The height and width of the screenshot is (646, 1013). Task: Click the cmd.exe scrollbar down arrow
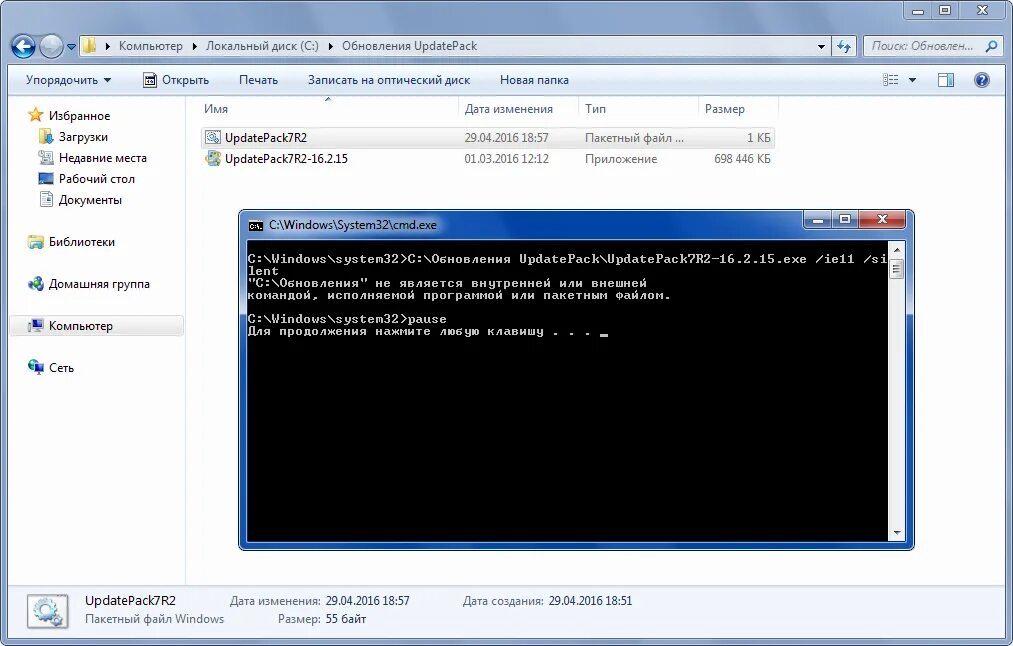pyautogui.click(x=896, y=534)
